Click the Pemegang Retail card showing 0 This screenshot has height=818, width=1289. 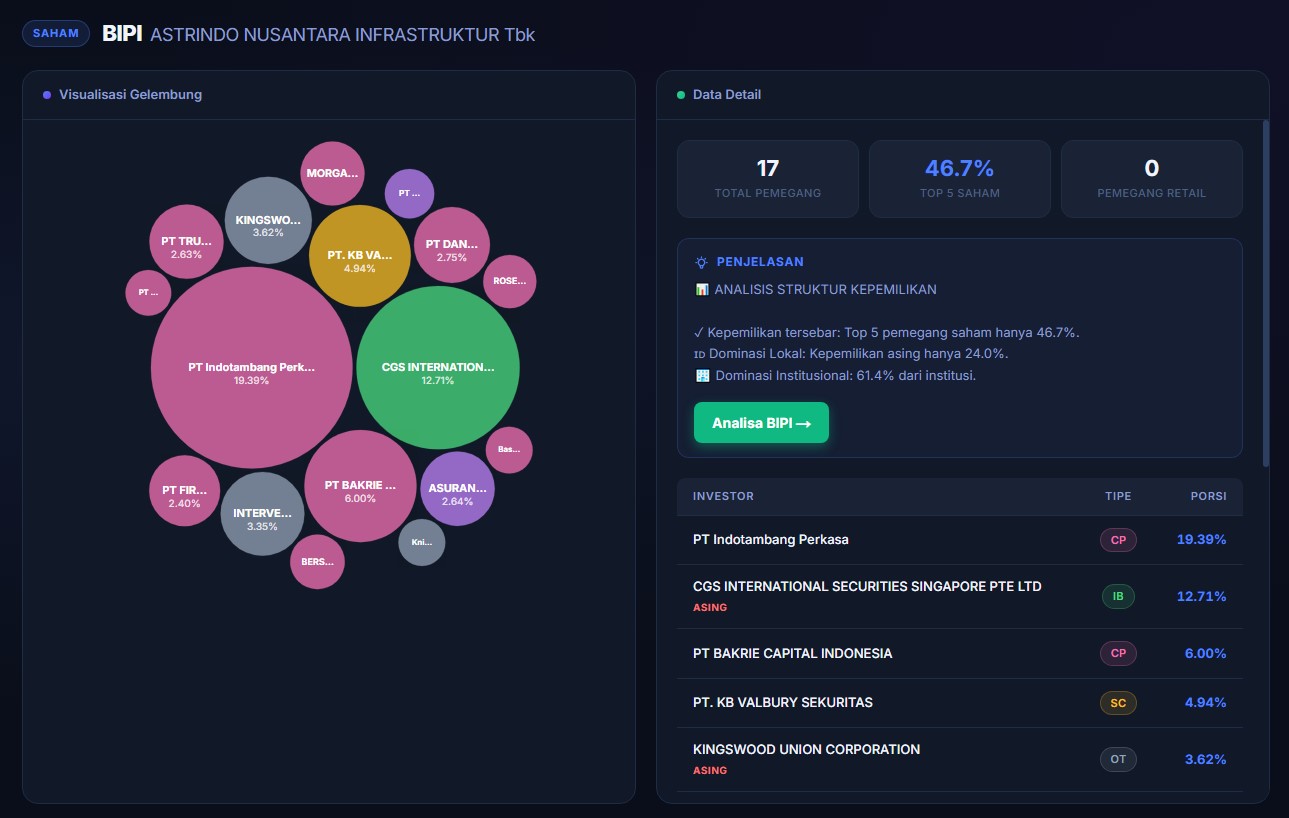click(1152, 178)
